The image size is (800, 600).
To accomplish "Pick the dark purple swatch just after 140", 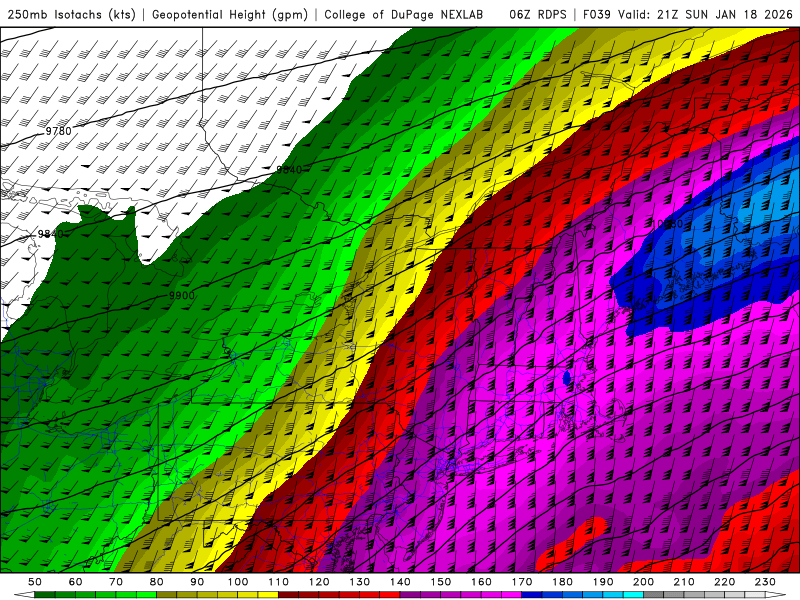I will (x=410, y=595).
